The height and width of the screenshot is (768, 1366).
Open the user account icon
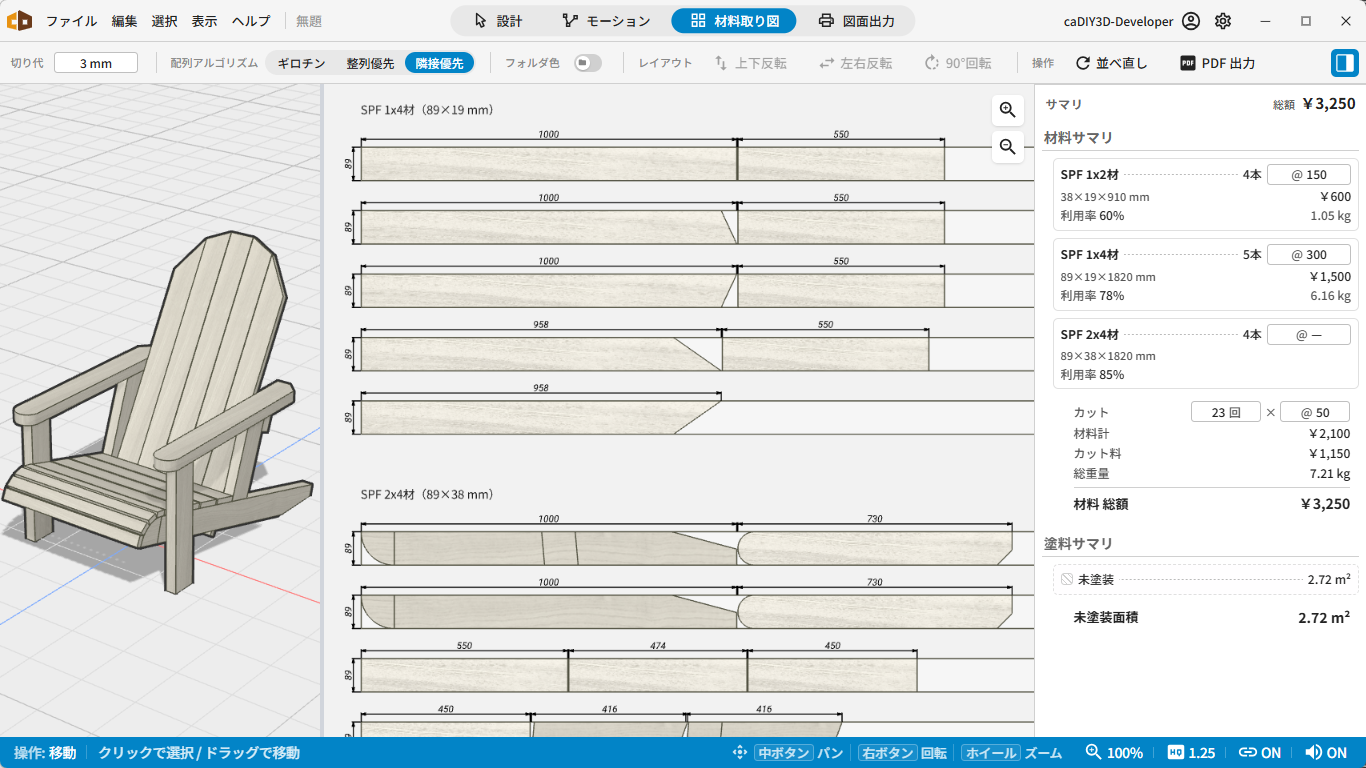(x=1190, y=21)
